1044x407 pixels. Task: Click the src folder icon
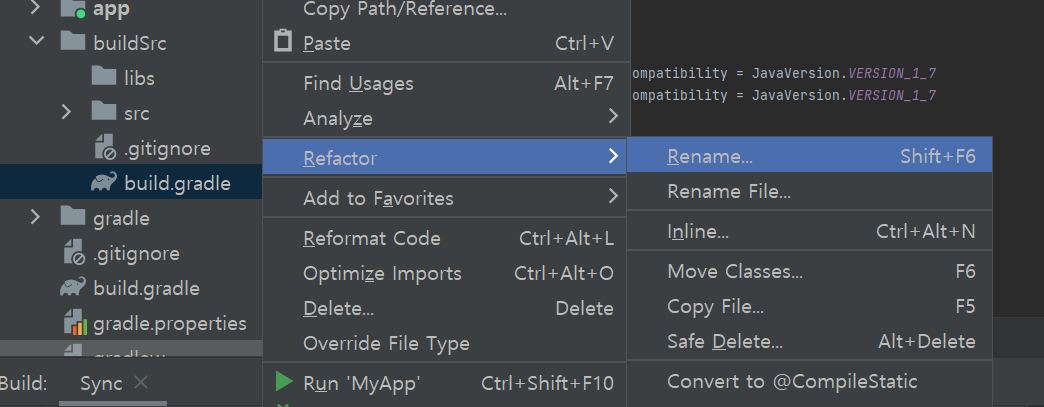coord(103,111)
